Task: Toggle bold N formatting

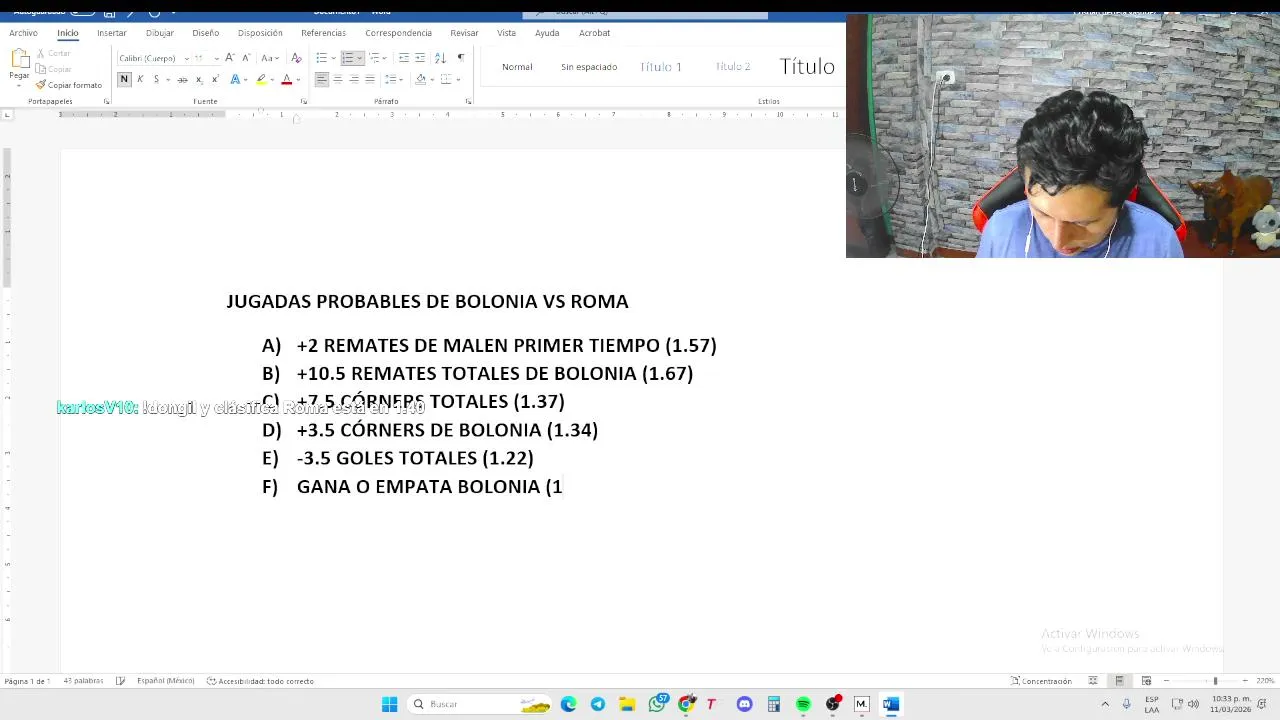Action: click(124, 79)
